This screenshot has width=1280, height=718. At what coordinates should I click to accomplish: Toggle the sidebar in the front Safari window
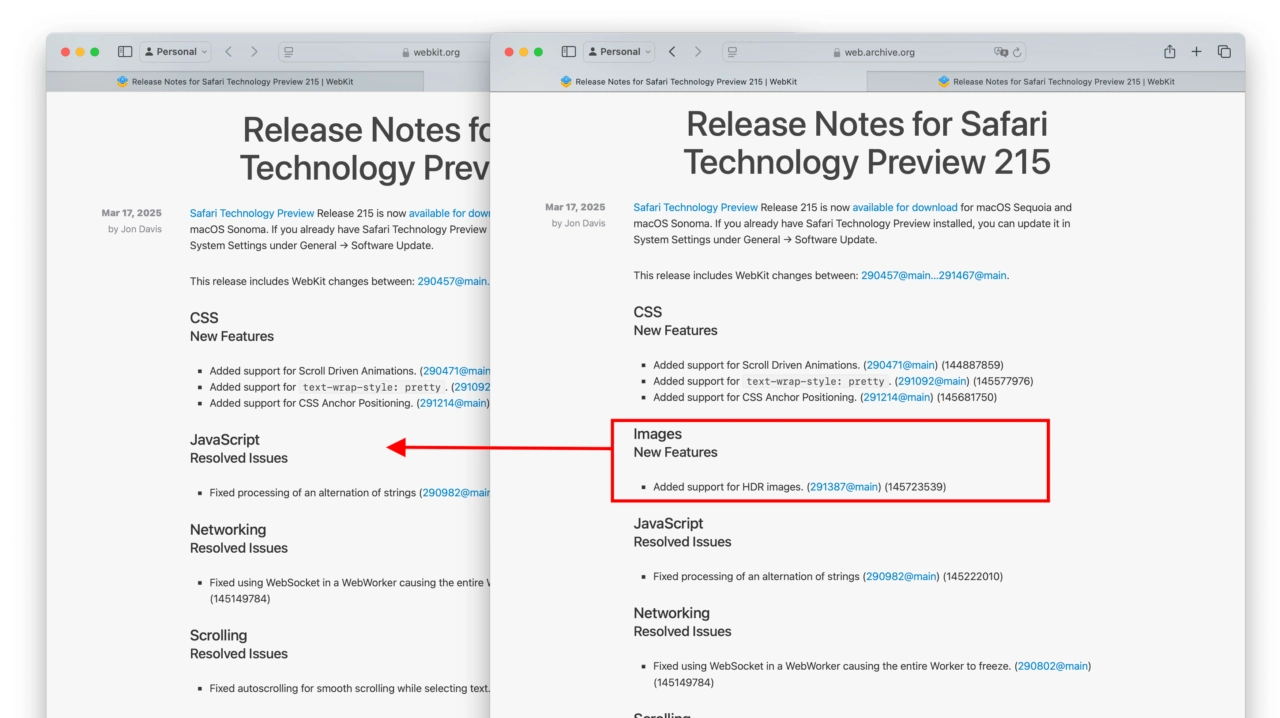point(568,52)
